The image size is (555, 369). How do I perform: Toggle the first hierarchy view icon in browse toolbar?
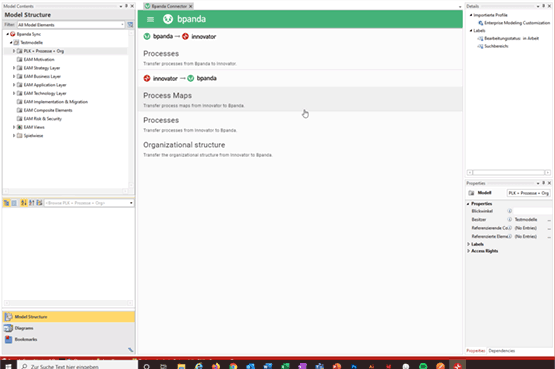tap(6, 203)
